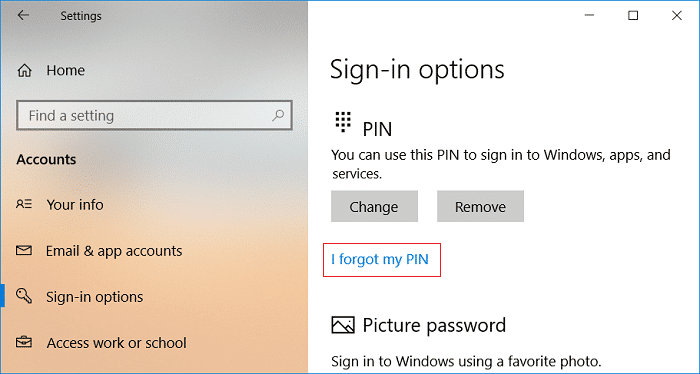Focus the Find a setting box

(x=154, y=116)
